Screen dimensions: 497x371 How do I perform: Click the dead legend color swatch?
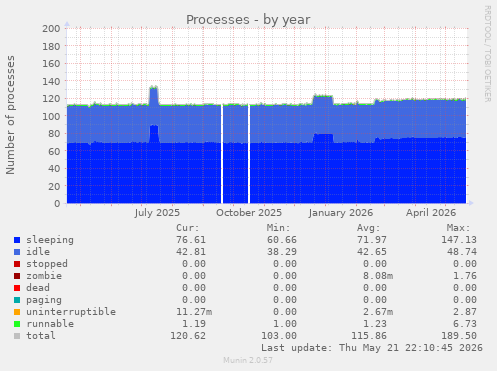coord(17,288)
